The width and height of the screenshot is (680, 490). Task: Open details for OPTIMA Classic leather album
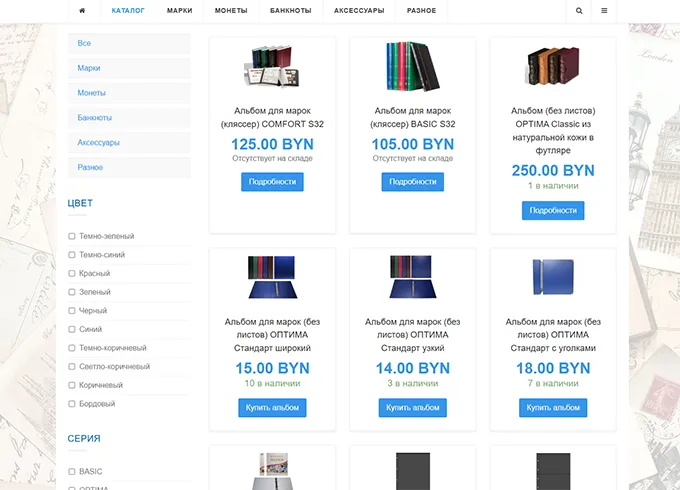click(x=553, y=211)
